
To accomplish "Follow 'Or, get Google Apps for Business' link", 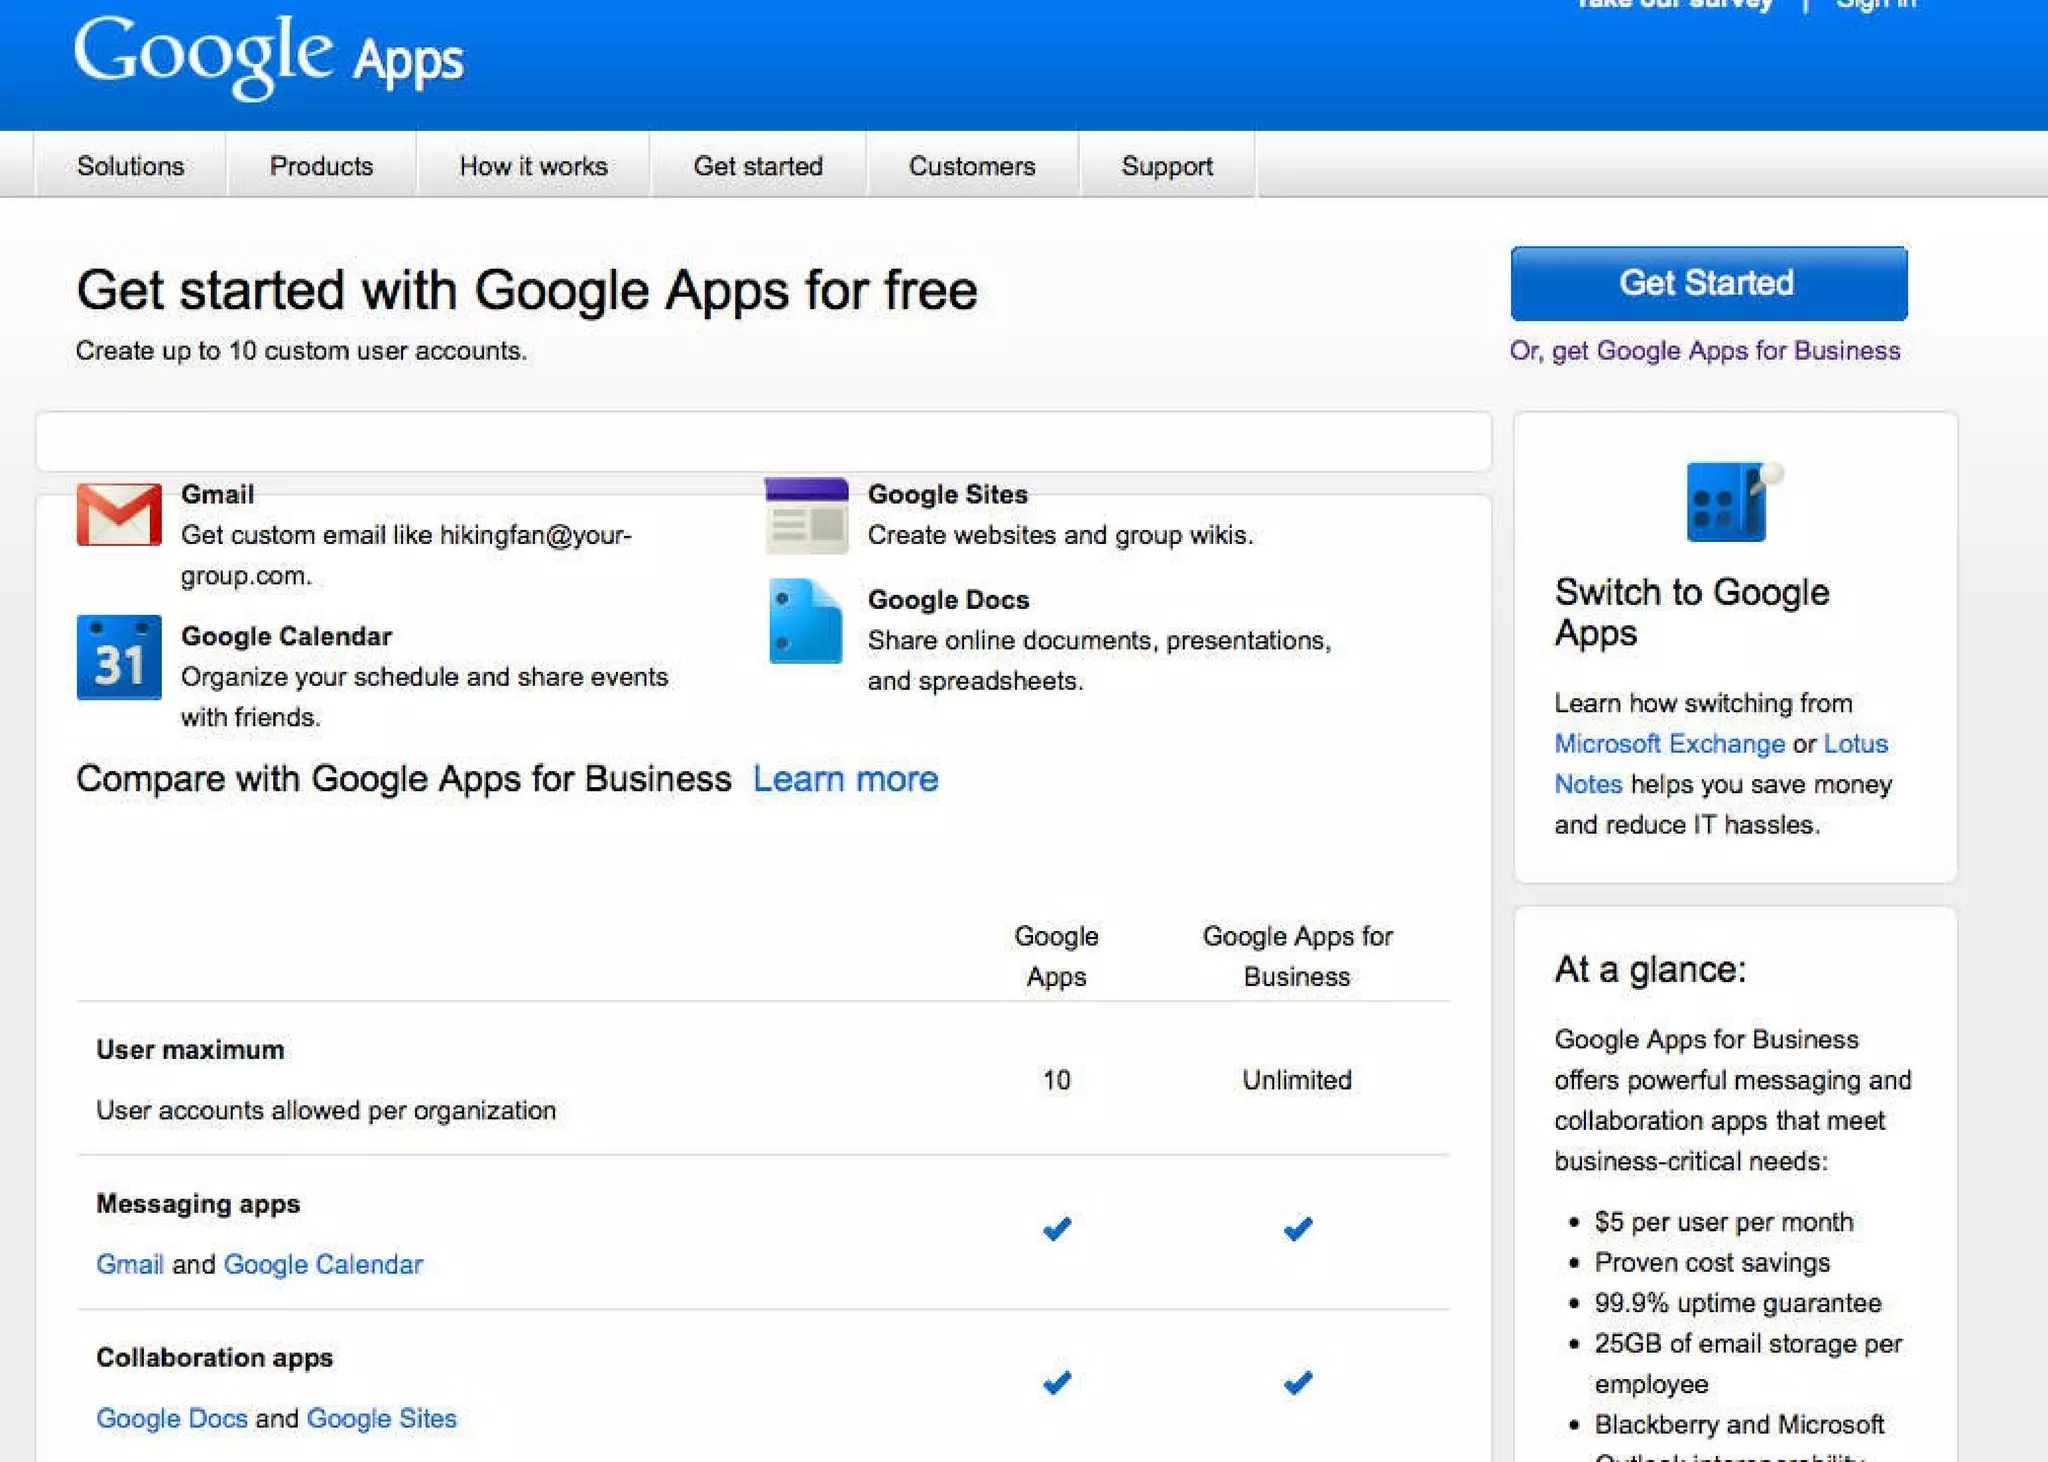I will pyautogui.click(x=1705, y=351).
